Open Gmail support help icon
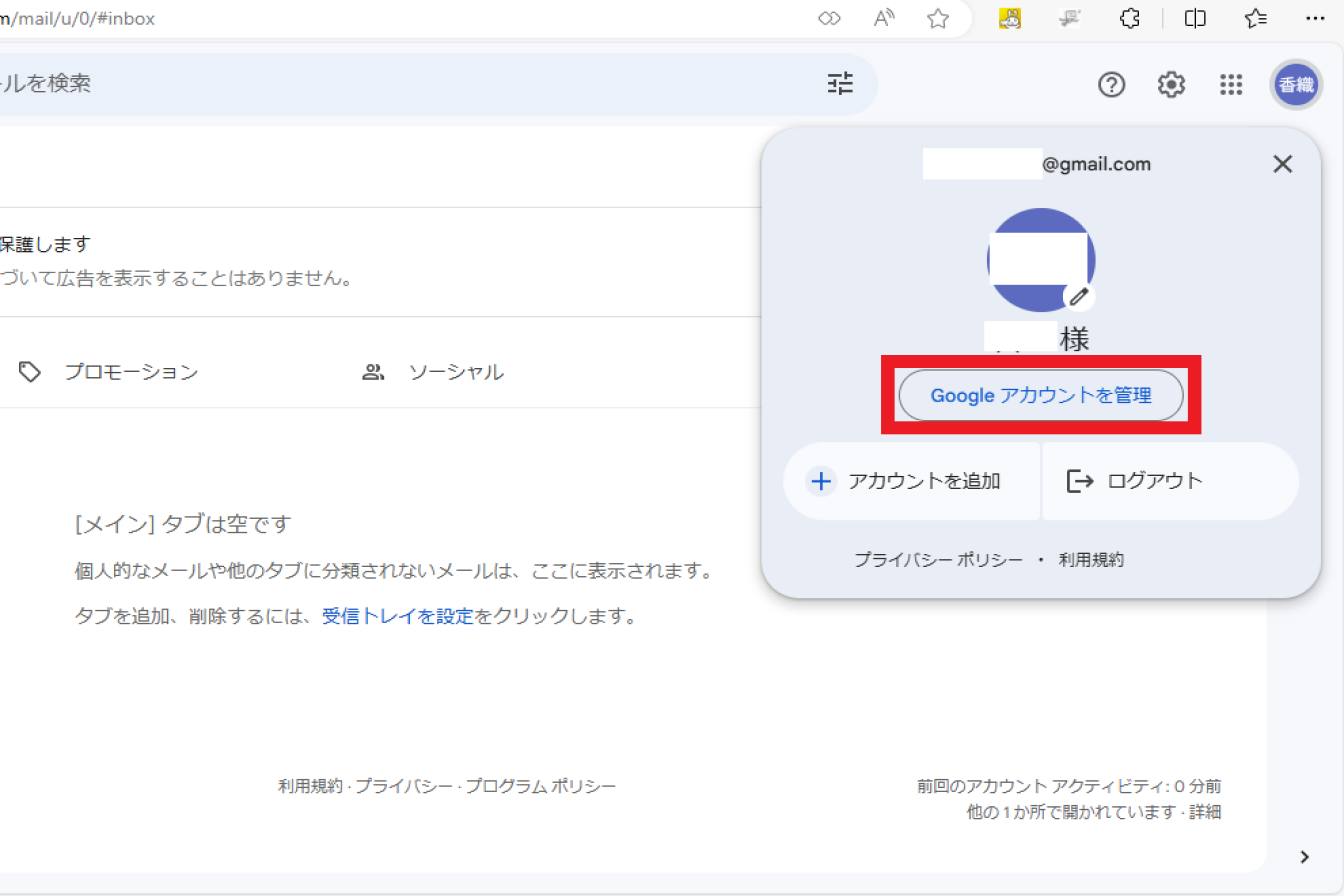Screen dimensions: 1344x896 [x=1111, y=85]
